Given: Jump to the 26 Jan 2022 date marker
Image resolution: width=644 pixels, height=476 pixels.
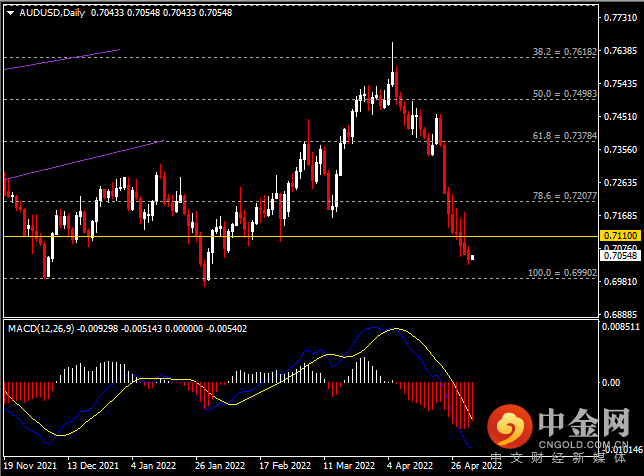Looking at the screenshot, I should click(220, 466).
